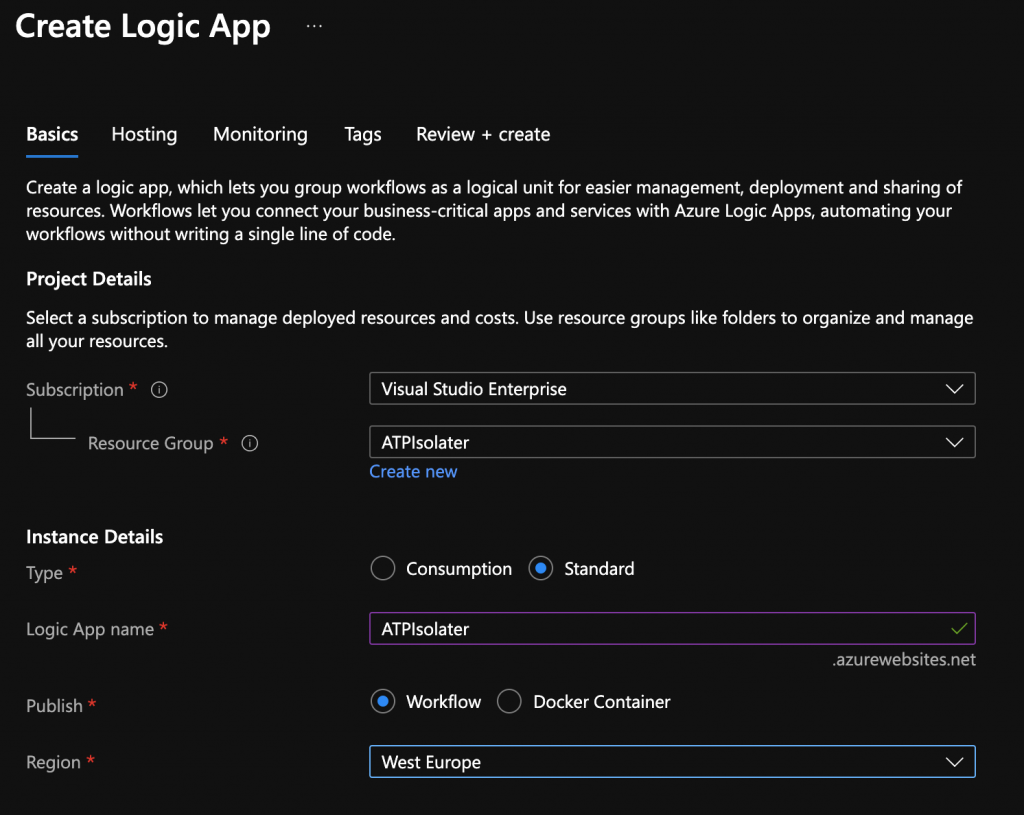Click the Resource Group info icon

click(x=250, y=443)
